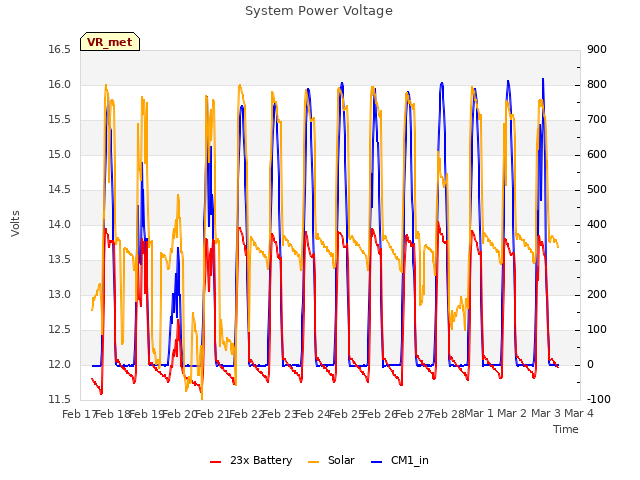This screenshot has height=480, width=640.
Task: Click the 900 right axis value
Action: coord(597,50)
